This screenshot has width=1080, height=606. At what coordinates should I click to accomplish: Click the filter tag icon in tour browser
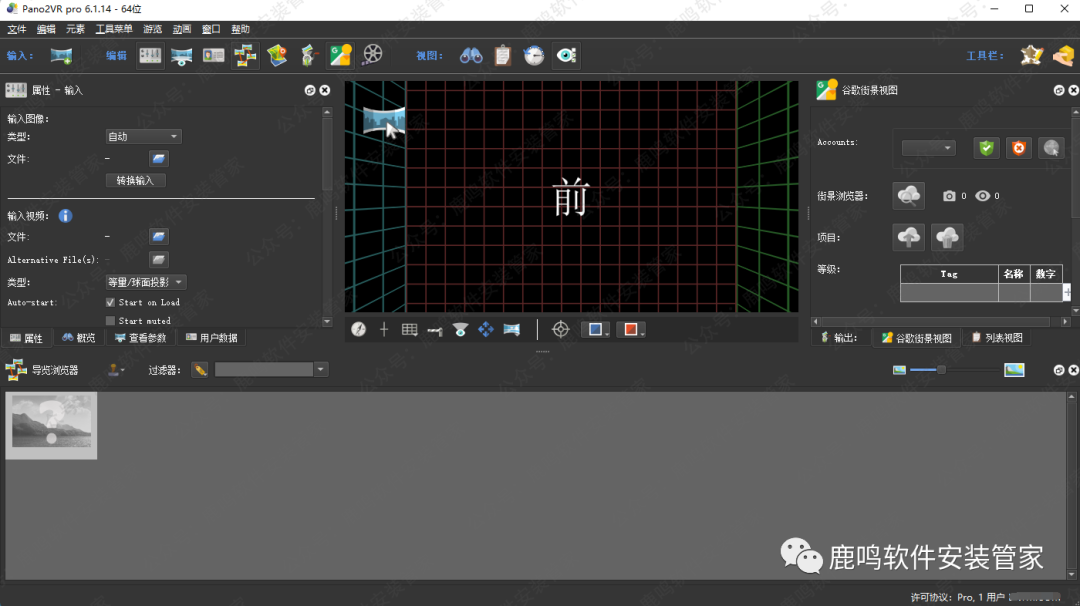pos(200,370)
